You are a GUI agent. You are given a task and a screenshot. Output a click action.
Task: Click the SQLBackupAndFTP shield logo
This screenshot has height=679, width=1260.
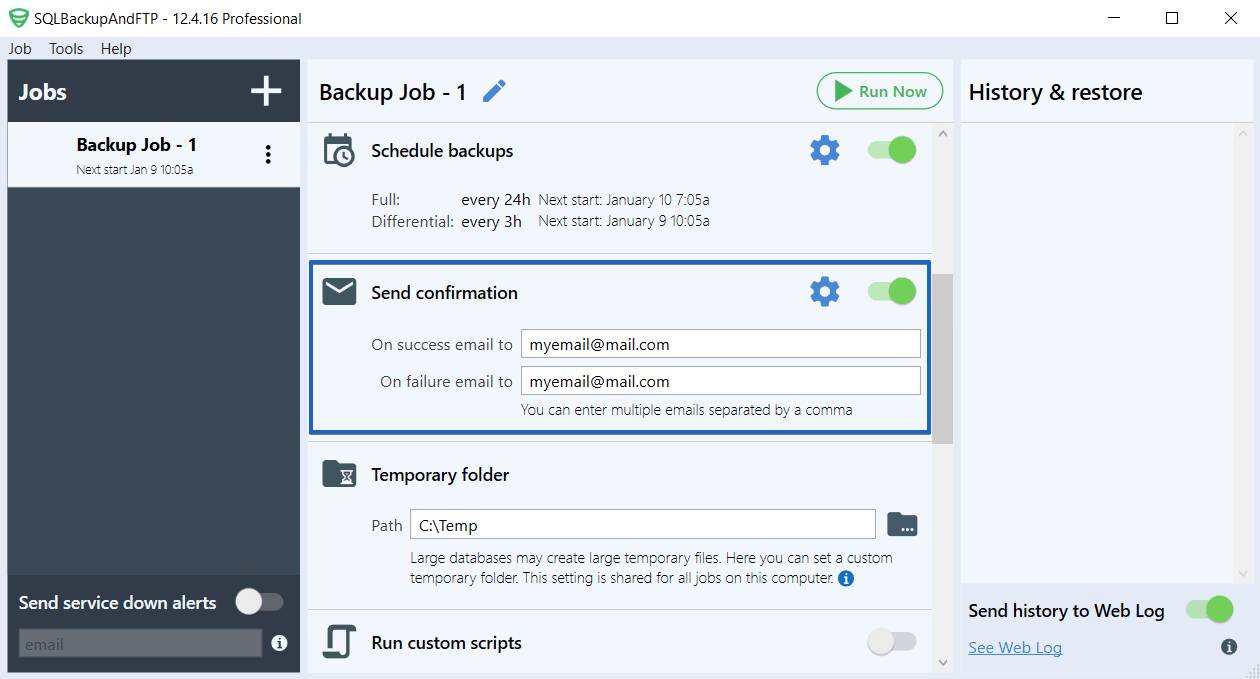pos(18,18)
